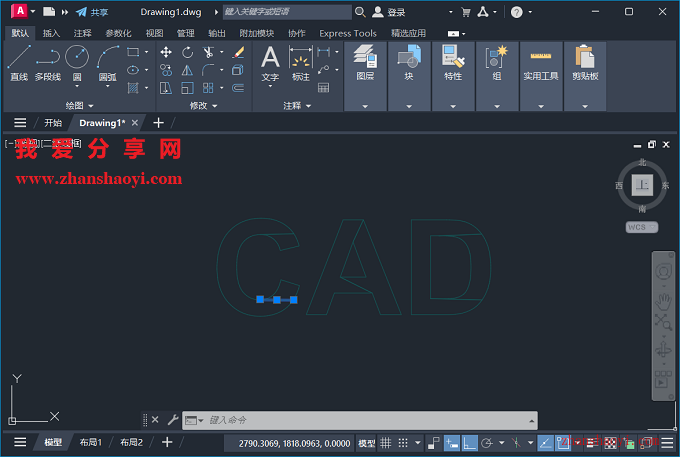The width and height of the screenshot is (680, 457).
Task: Toggle snap mode in status bar
Action: click(x=403, y=443)
